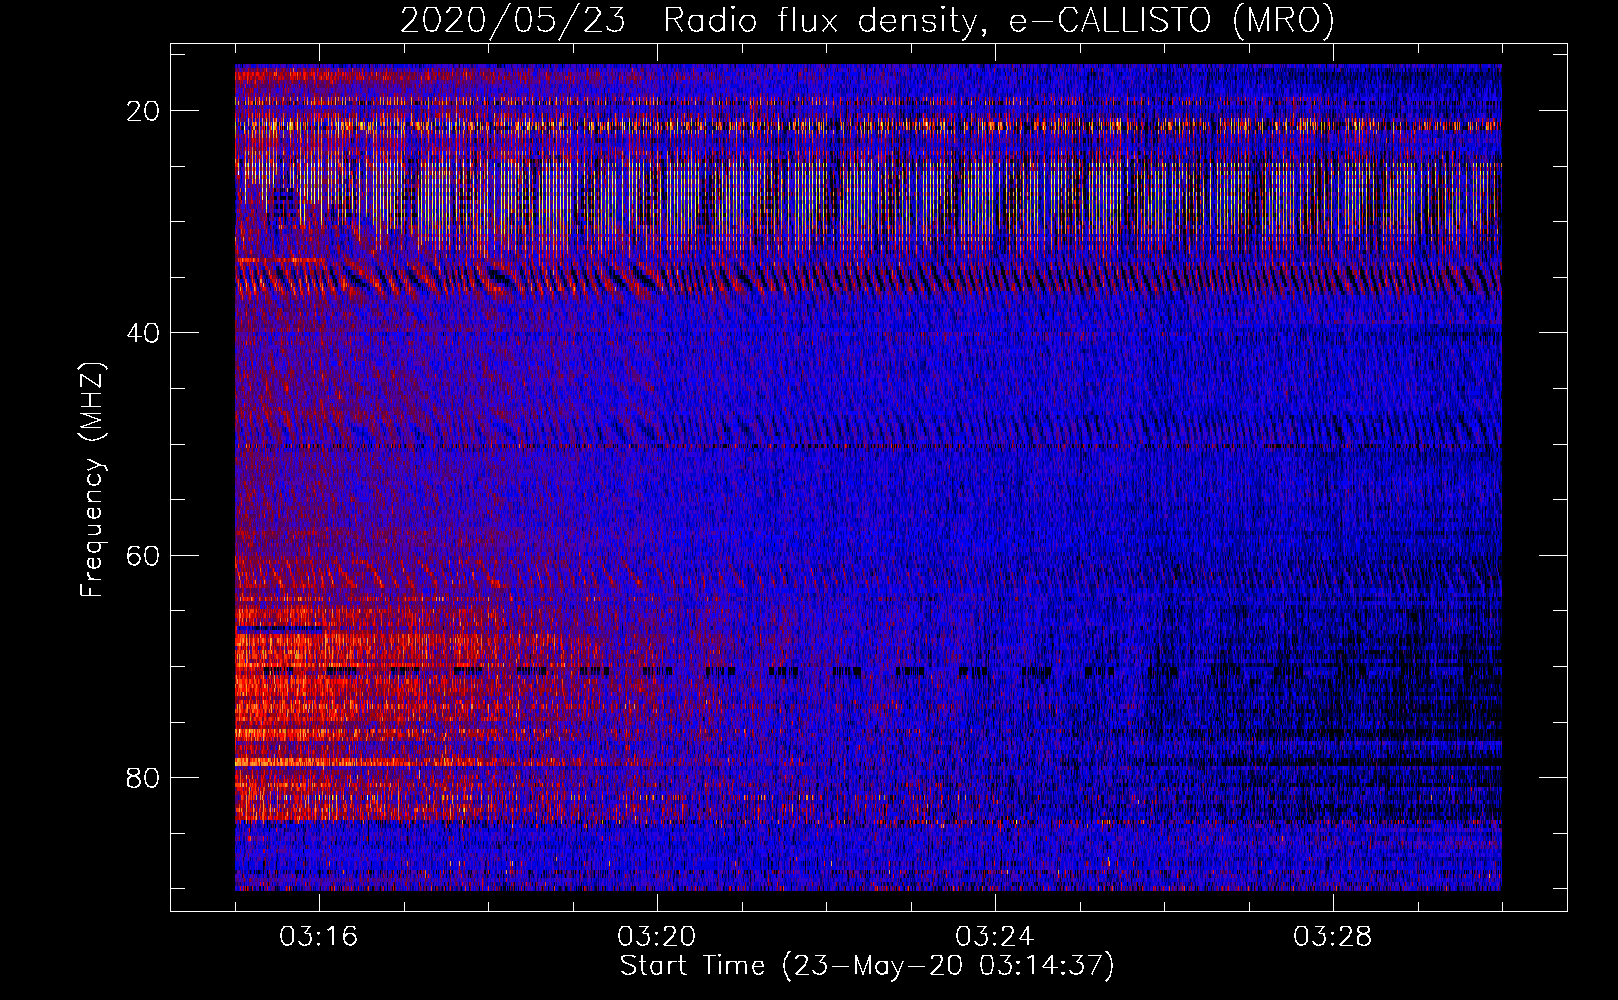Select the y-axis label 'Frequency (MHZ)'

(92, 480)
